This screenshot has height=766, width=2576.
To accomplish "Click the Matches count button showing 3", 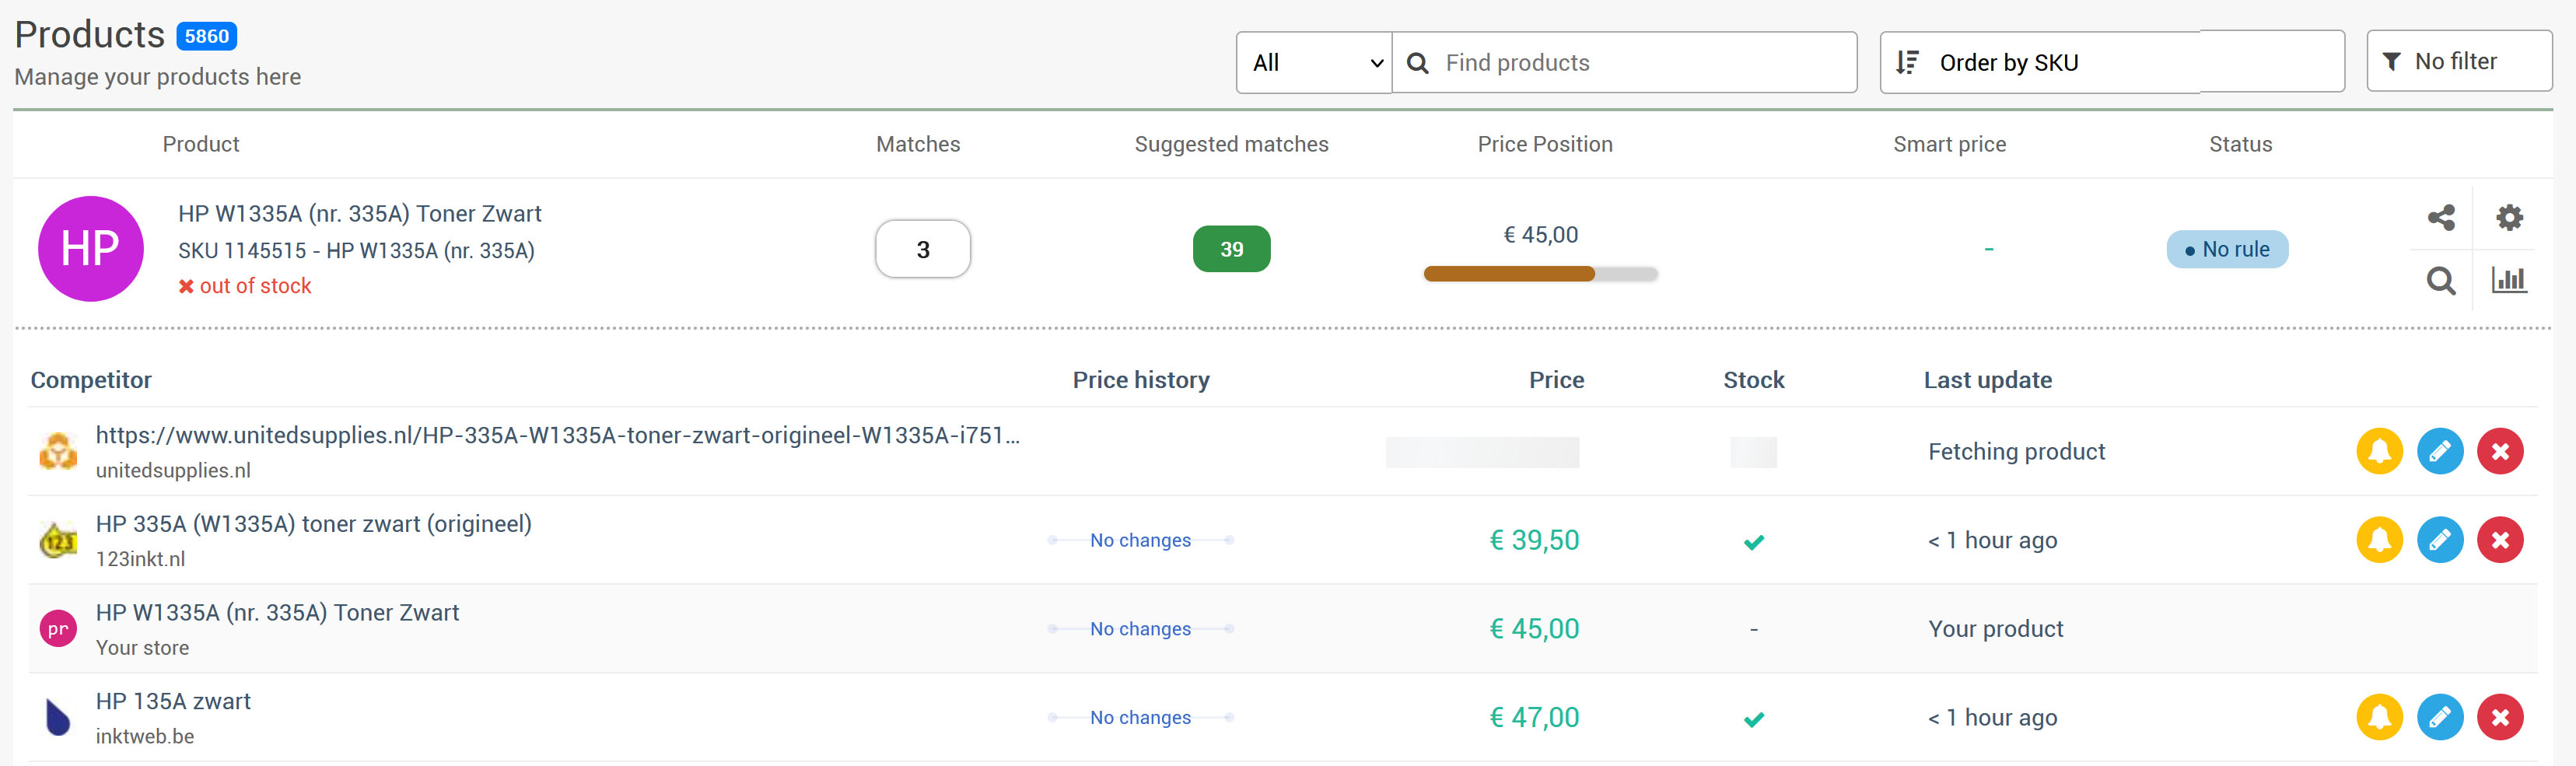I will (922, 249).
